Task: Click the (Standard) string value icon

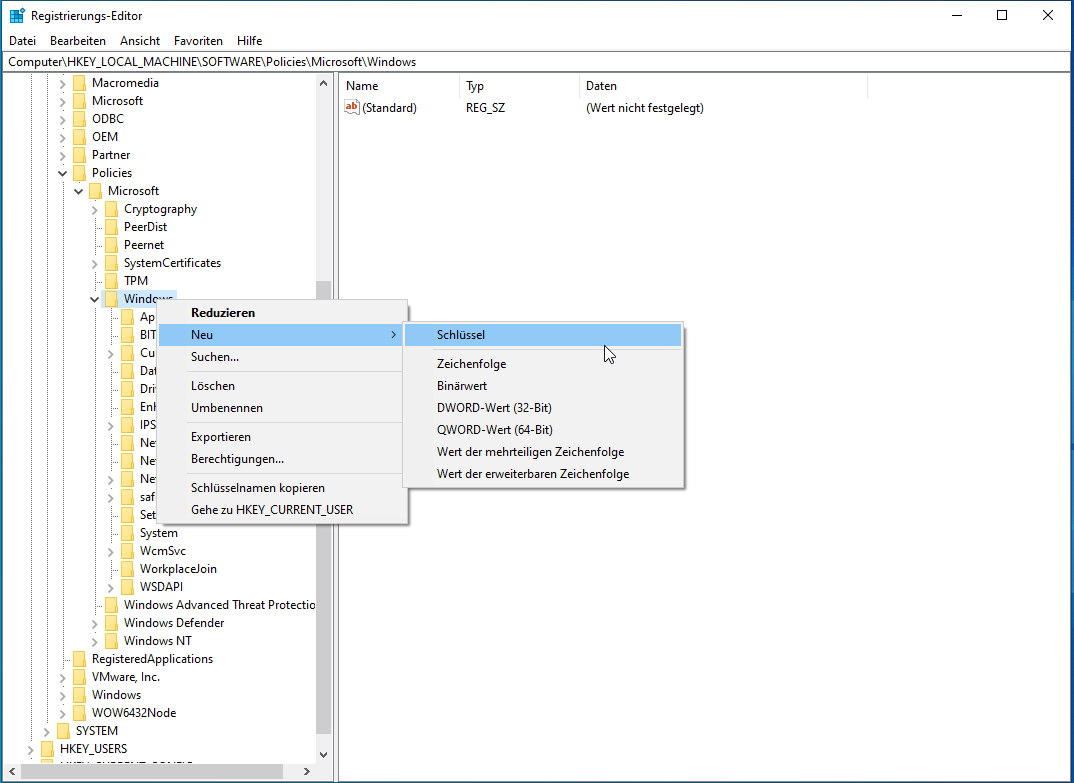Action: point(352,108)
